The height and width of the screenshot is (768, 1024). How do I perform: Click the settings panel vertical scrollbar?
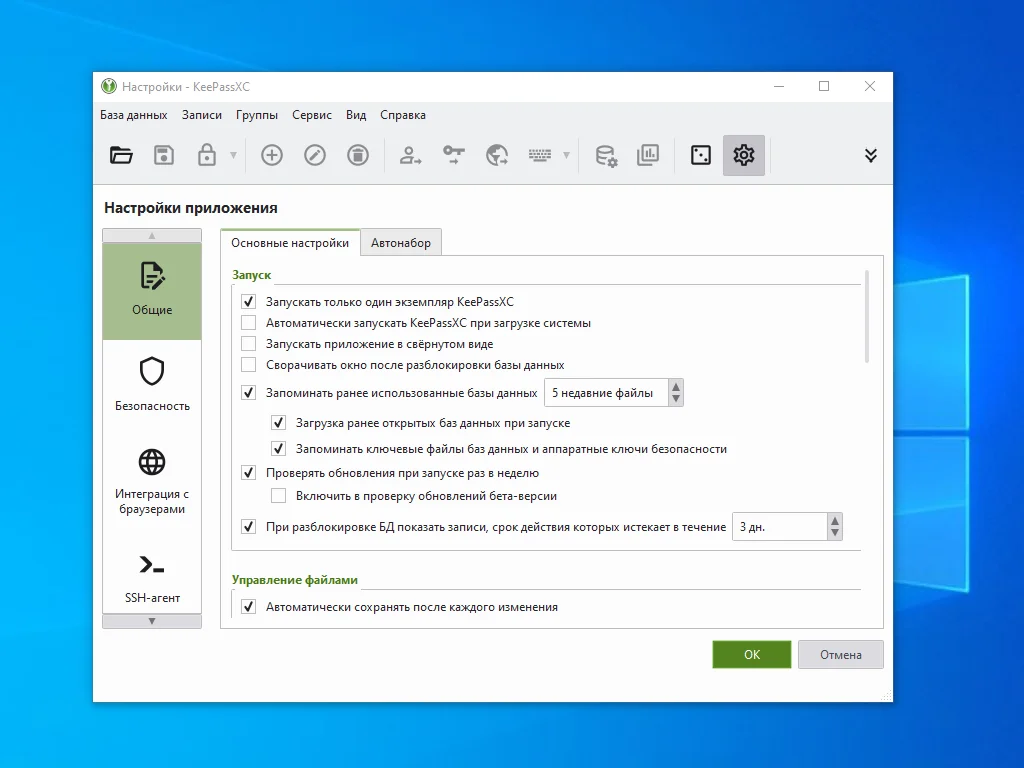(x=866, y=315)
